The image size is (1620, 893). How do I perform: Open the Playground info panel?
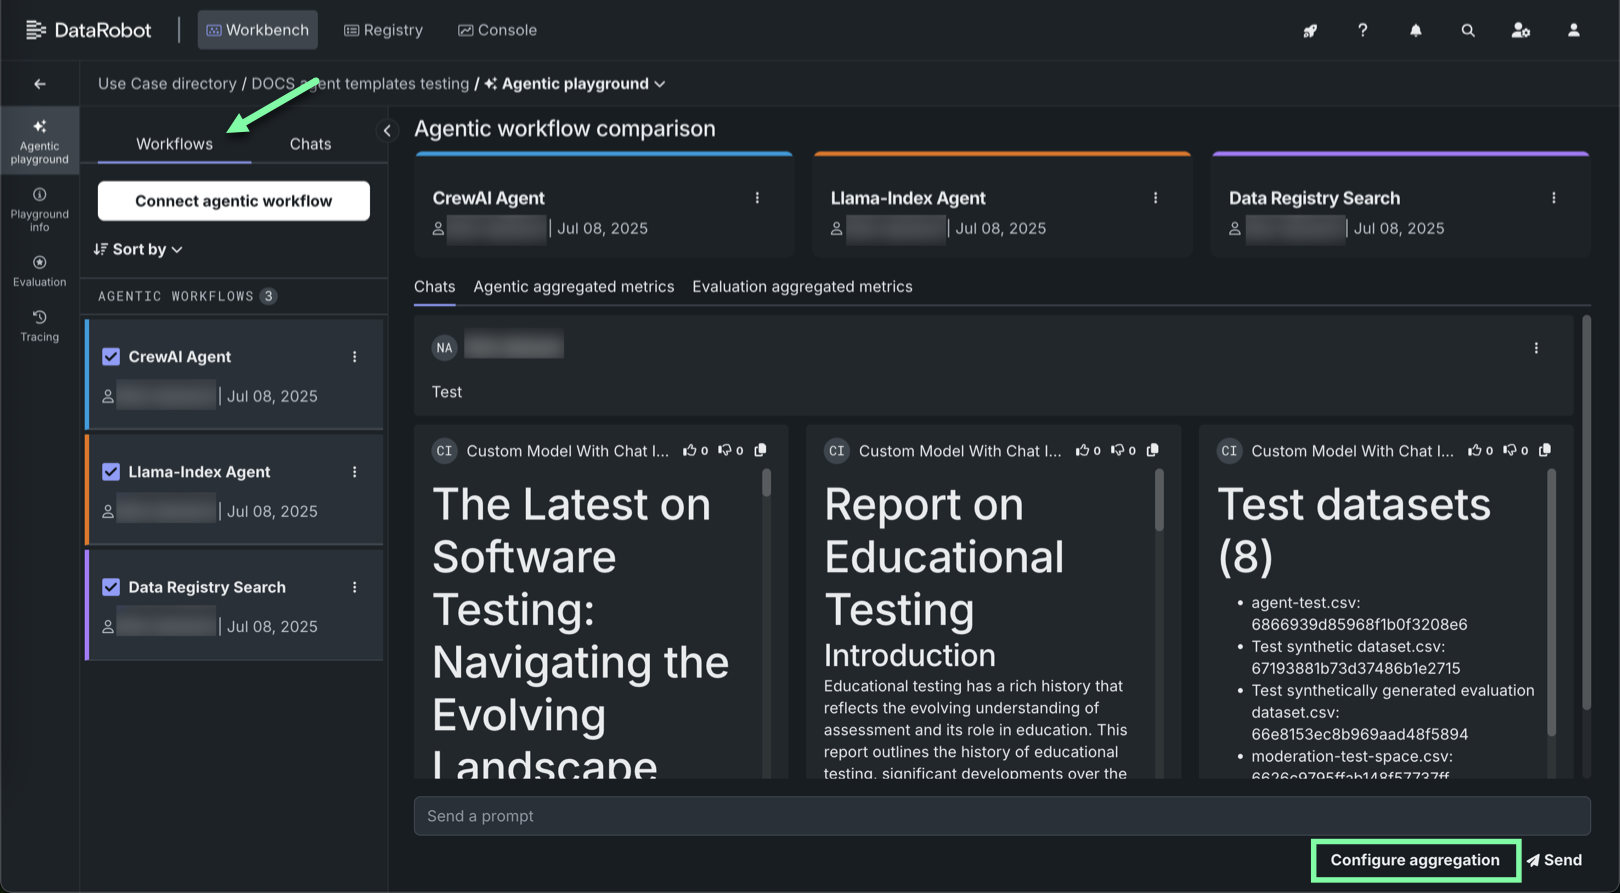pyautogui.click(x=39, y=209)
